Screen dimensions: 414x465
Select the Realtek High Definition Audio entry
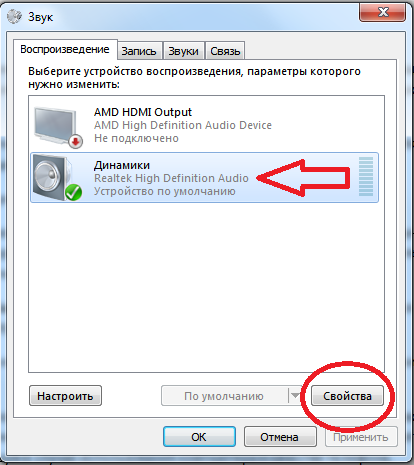pyautogui.click(x=171, y=178)
